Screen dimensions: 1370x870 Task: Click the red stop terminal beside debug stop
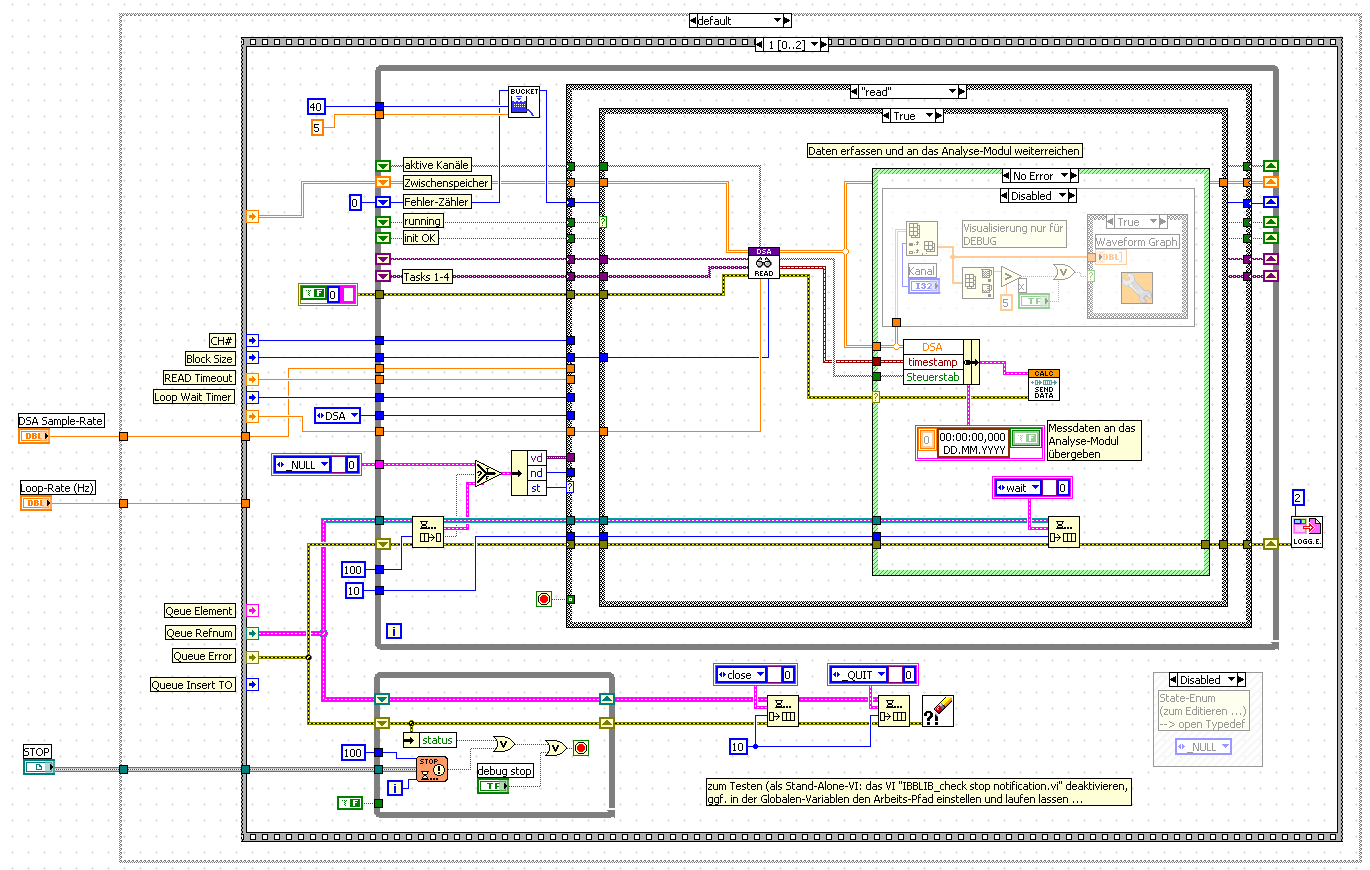coord(581,747)
